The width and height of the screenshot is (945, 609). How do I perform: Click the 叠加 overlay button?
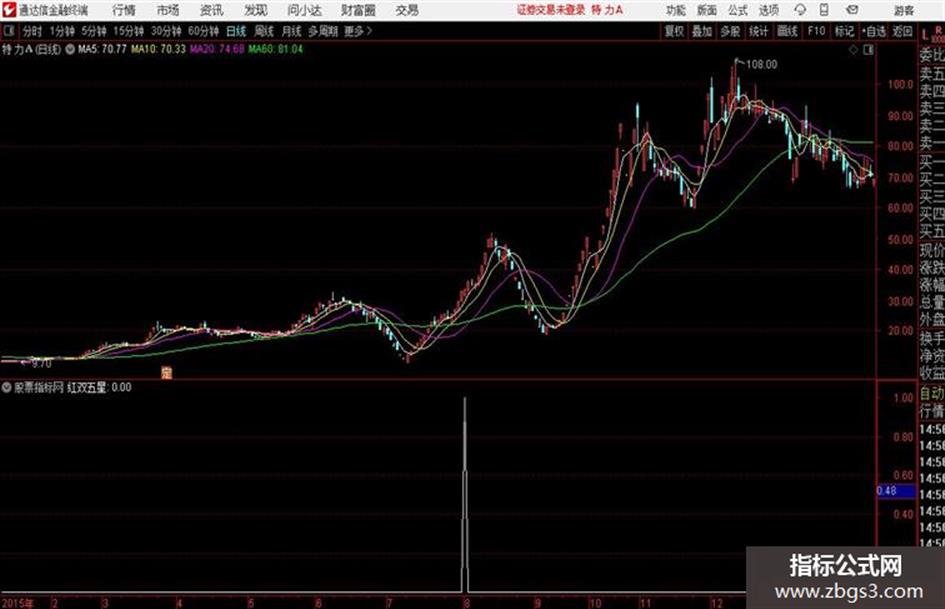point(702,31)
